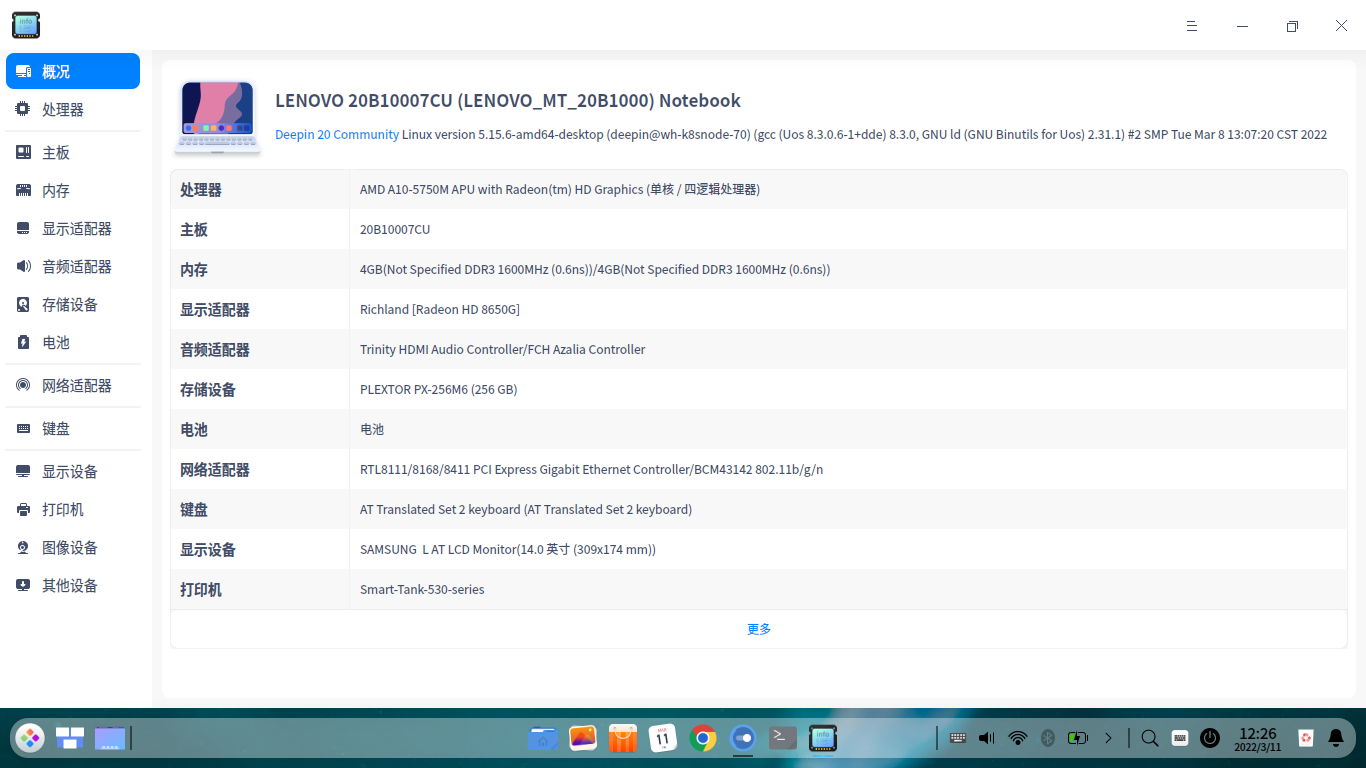Click the 12:26 clock in the dock
This screenshot has height=768, width=1366.
1258,739
